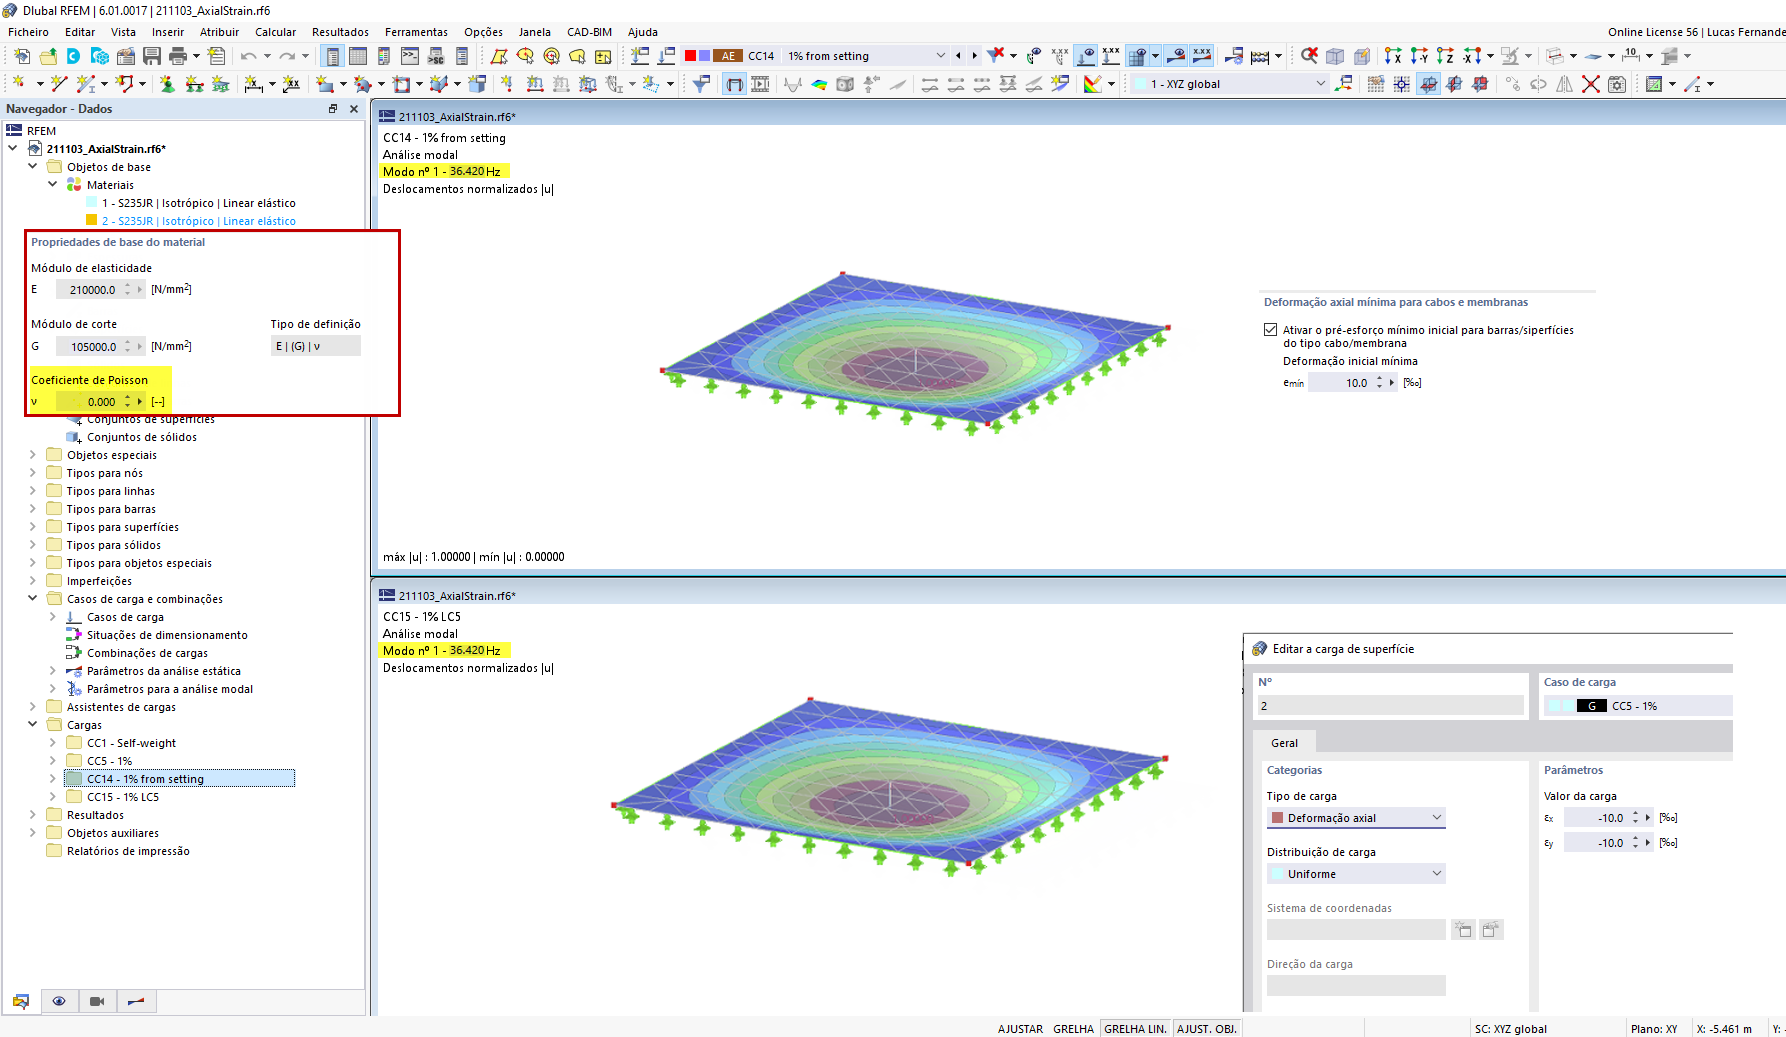Expand the 'CC1 - Self-weight' load node

(x=52, y=743)
